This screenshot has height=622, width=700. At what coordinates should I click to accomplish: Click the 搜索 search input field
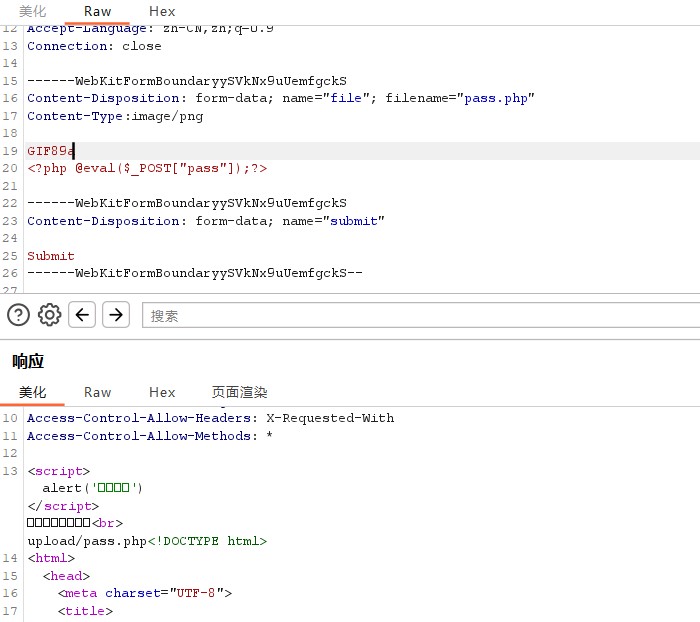point(421,315)
